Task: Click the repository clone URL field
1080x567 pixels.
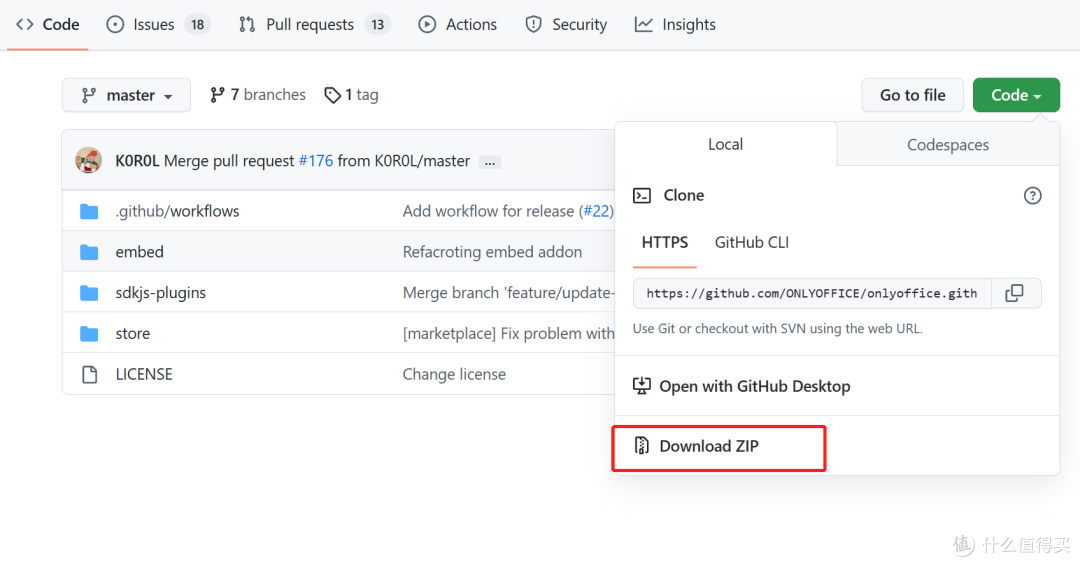Action: coord(811,293)
